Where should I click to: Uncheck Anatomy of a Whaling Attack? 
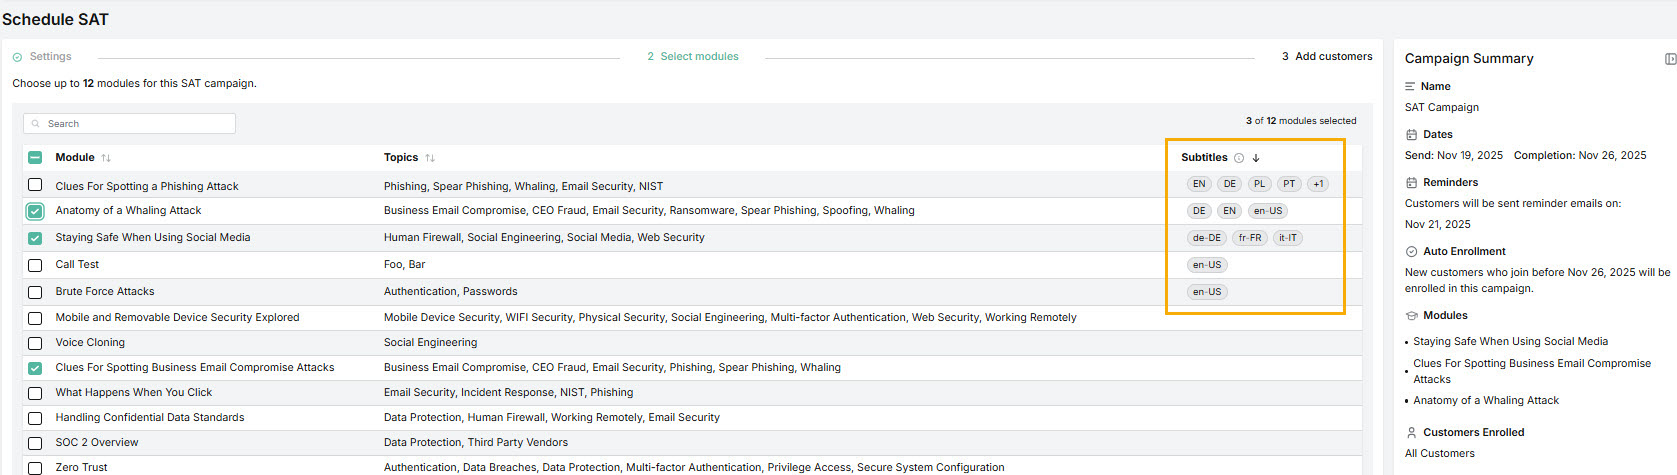35,211
